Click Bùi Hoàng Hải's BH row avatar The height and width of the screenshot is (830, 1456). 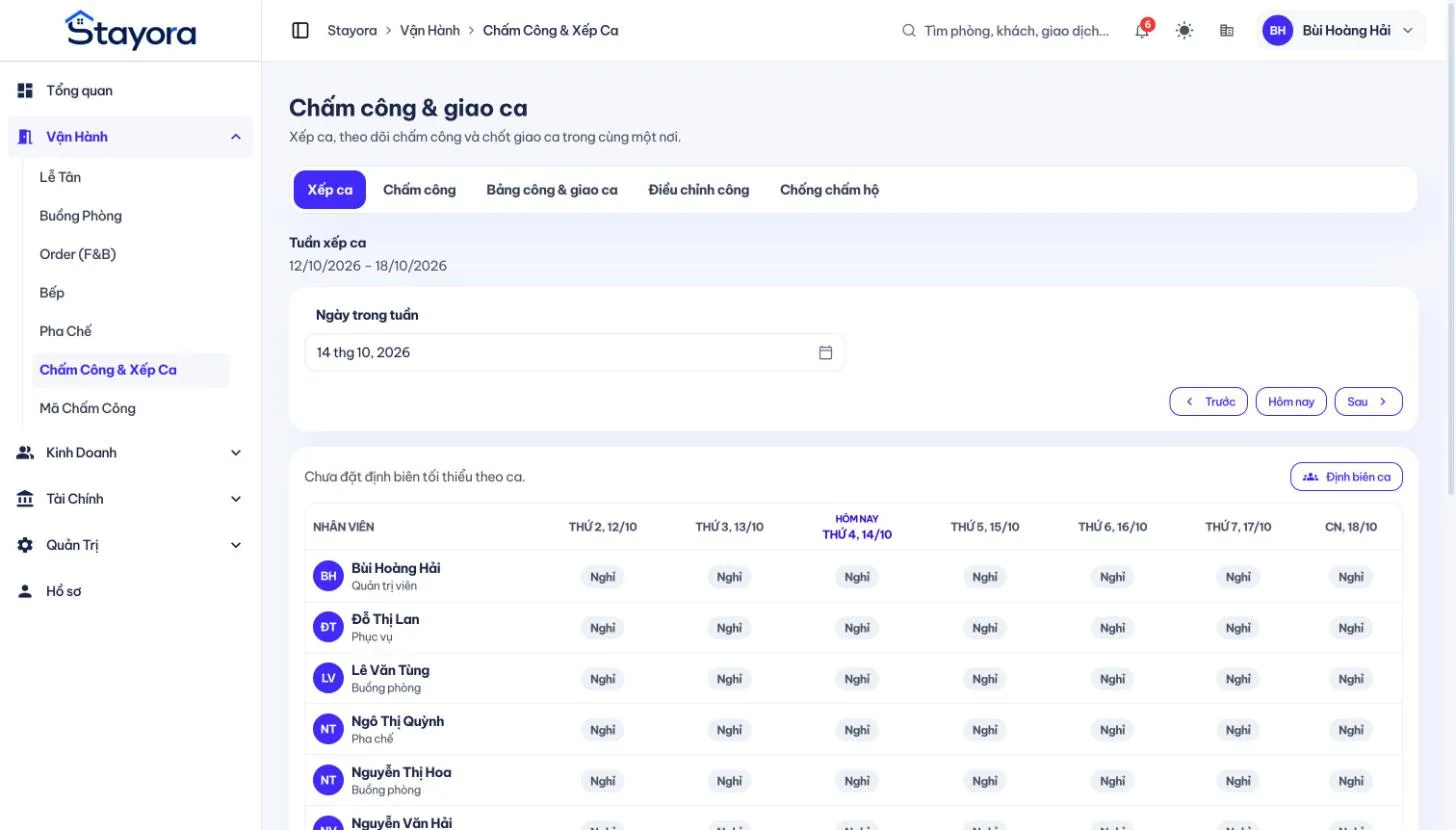tap(328, 576)
